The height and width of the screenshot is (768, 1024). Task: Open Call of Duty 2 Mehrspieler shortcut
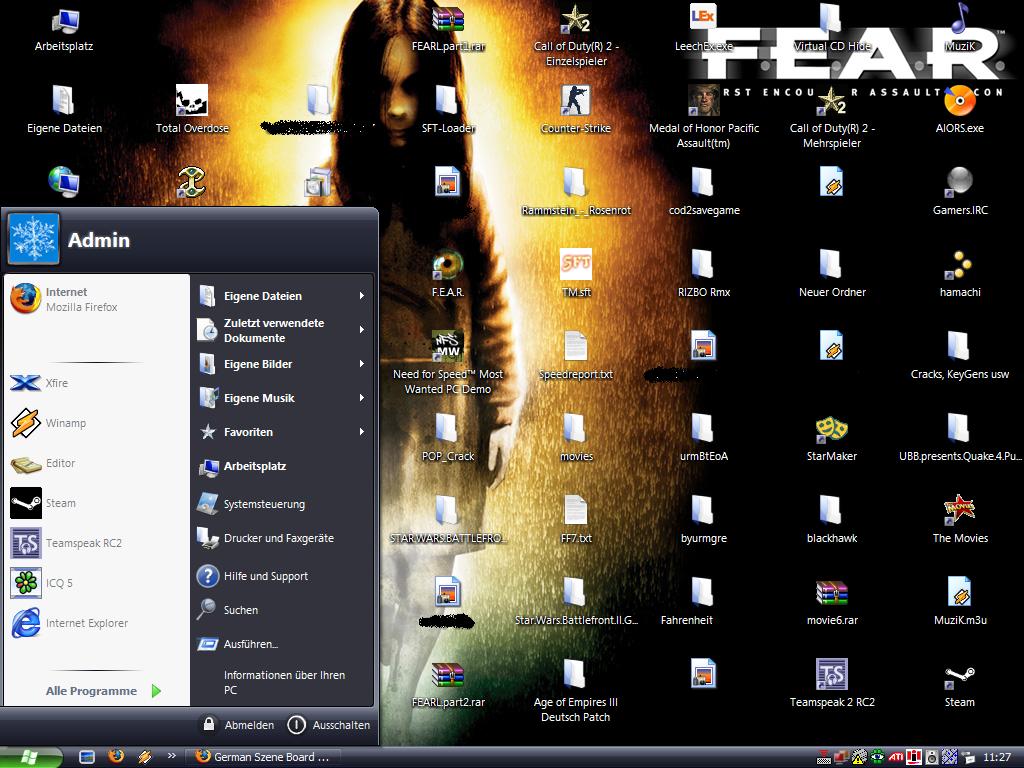tap(832, 118)
